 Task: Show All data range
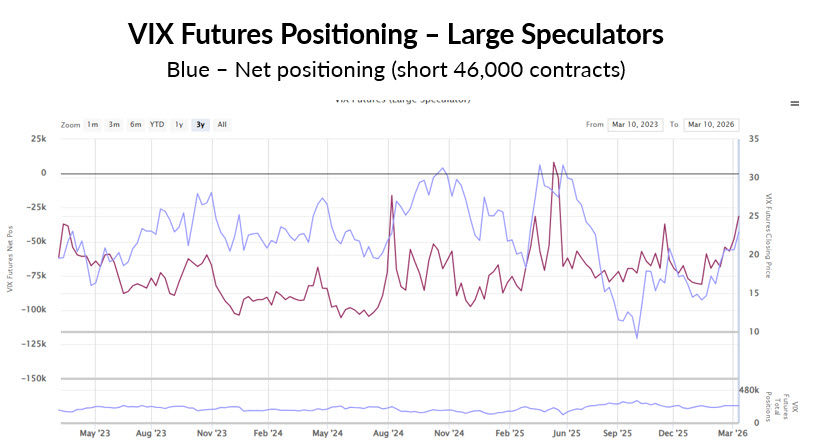[222, 125]
